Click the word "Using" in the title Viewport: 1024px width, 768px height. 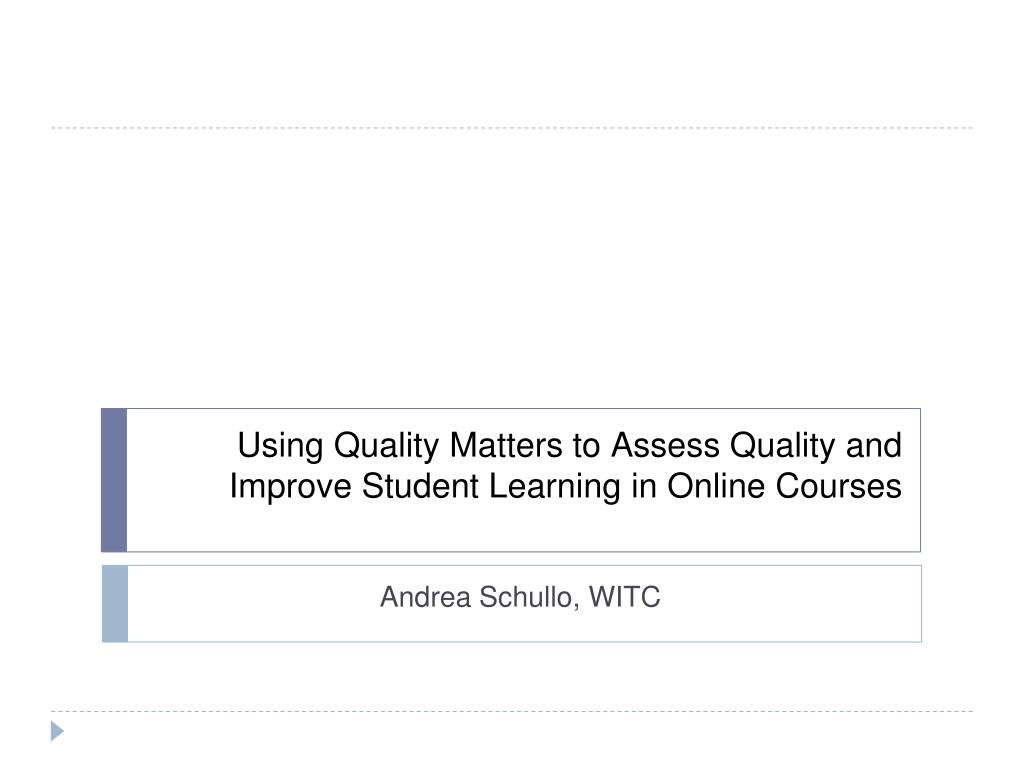pos(280,447)
